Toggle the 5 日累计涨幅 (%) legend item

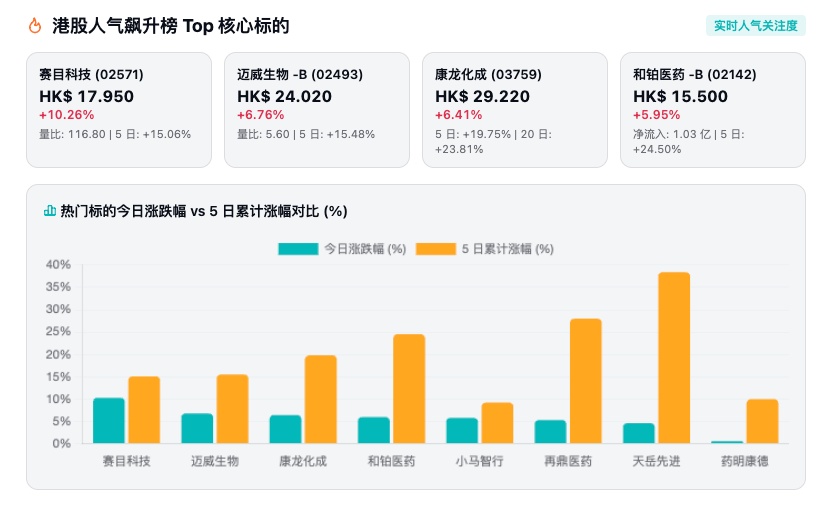point(484,249)
